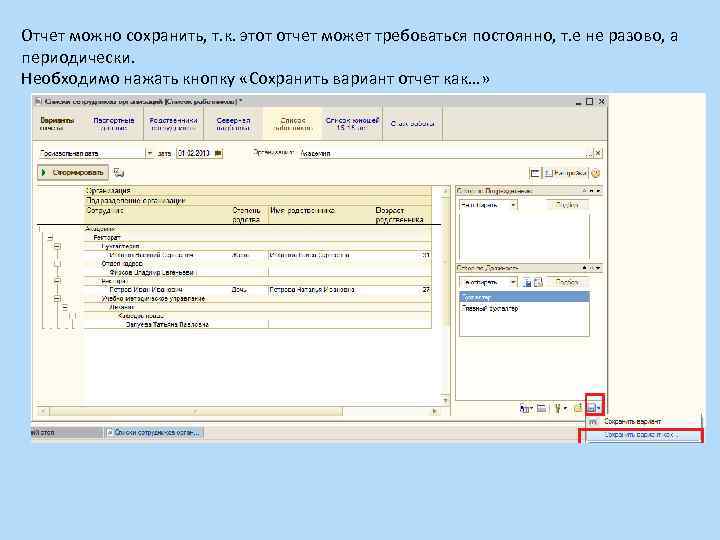Choose the Сохранить вариант как... menu item

point(643,434)
